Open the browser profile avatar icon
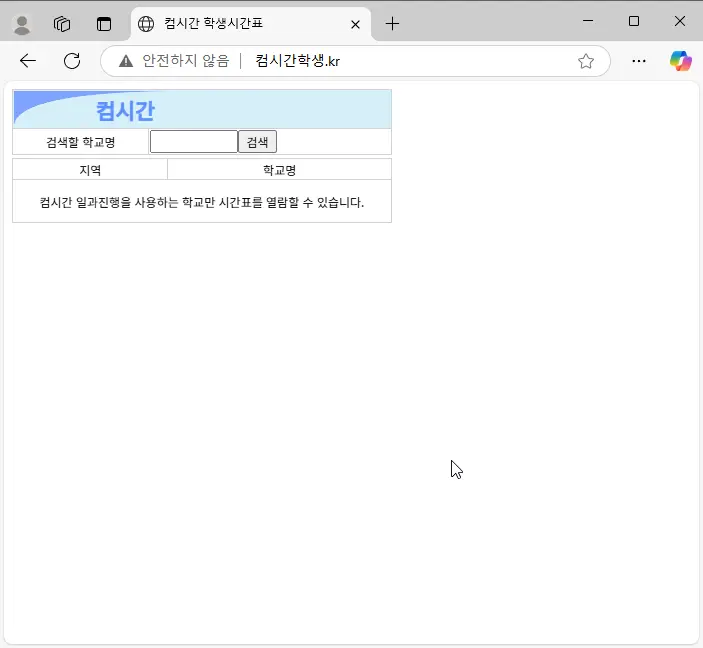Image resolution: width=703 pixels, height=648 pixels. pyautogui.click(x=22, y=24)
